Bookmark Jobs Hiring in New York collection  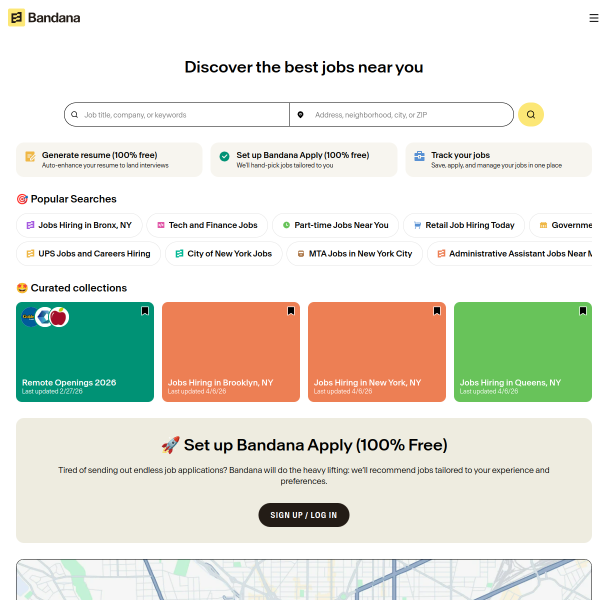coord(437,311)
